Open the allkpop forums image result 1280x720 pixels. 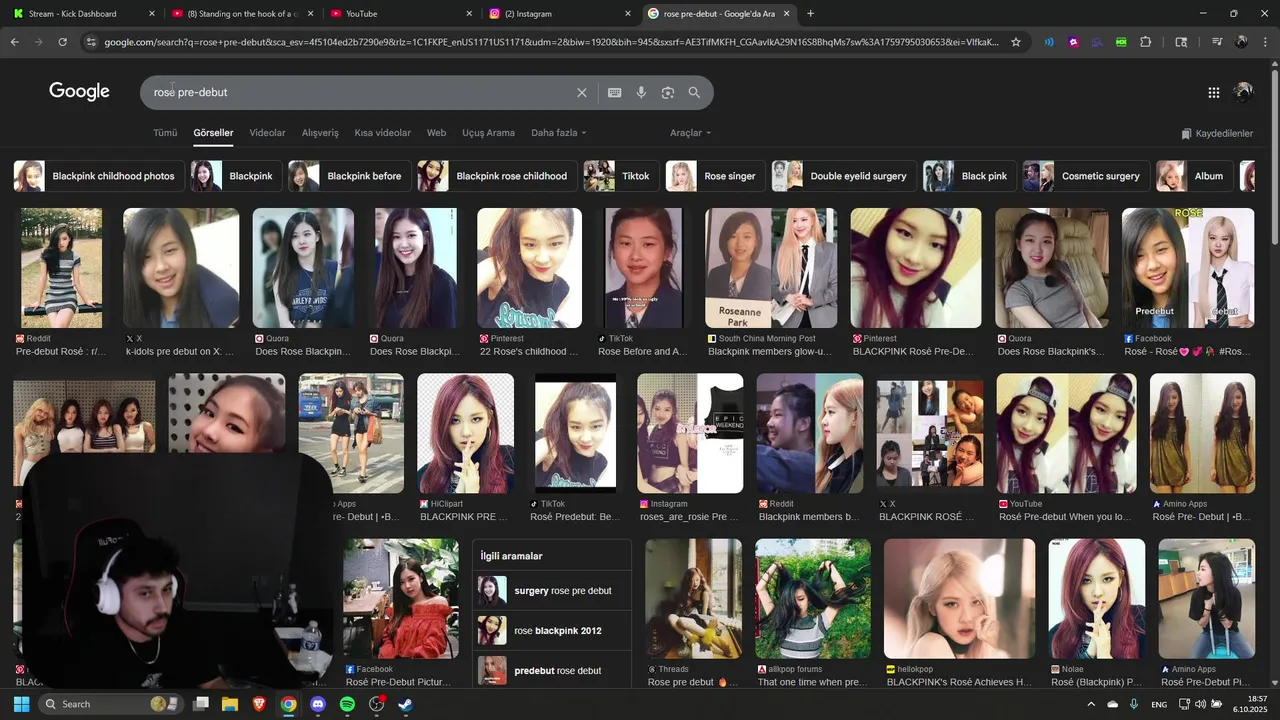tap(812, 599)
